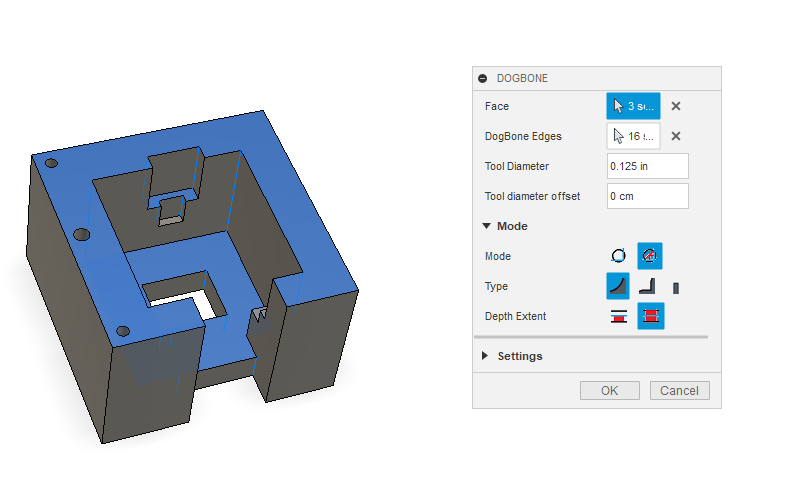Viewport: 803px width, 478px height.
Task: Collapse the DOGBONE dialog with minus icon
Action: coord(482,78)
